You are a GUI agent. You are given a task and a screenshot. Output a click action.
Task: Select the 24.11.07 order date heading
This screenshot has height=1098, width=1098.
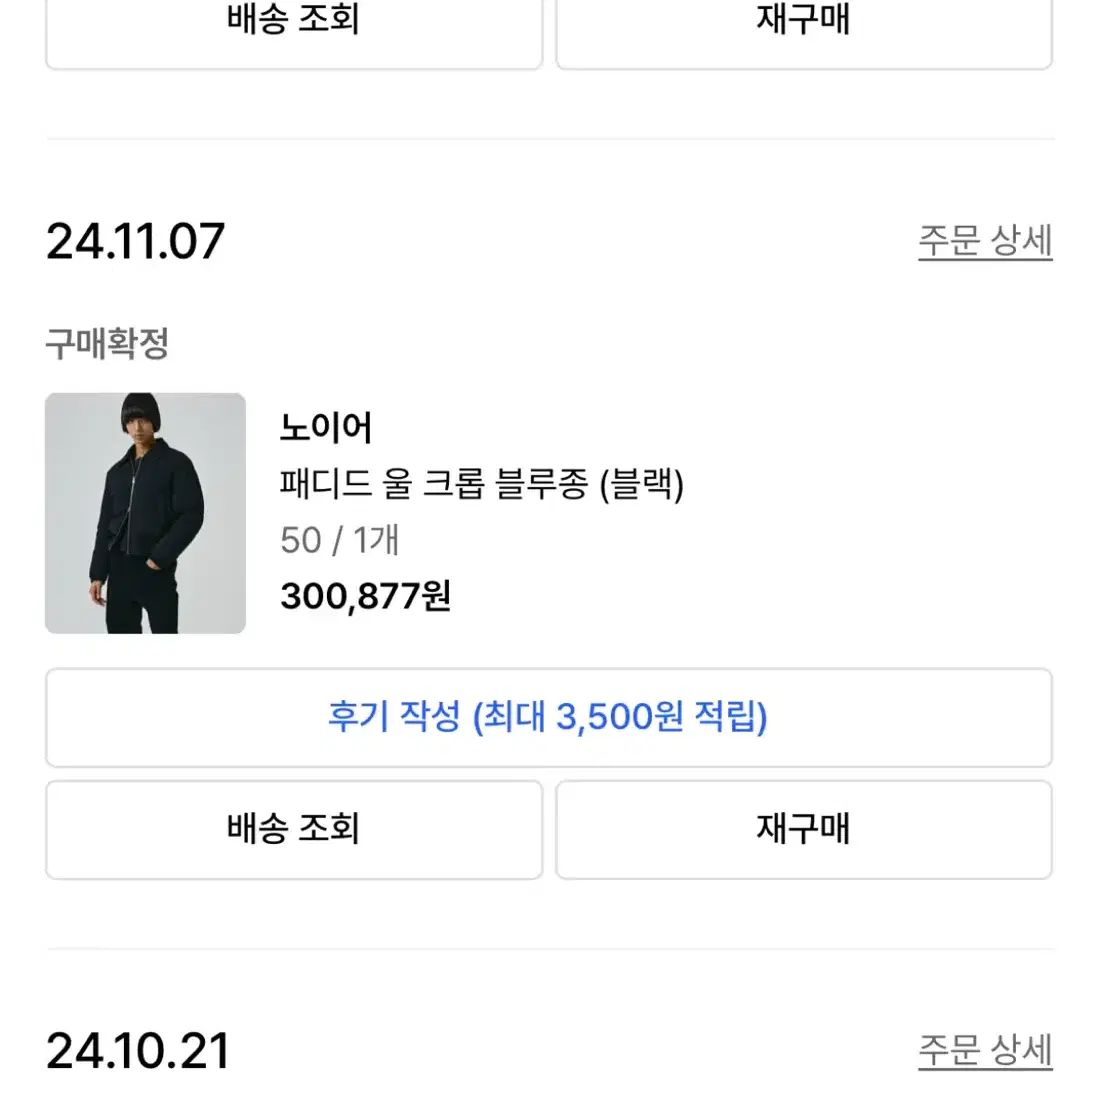point(135,242)
